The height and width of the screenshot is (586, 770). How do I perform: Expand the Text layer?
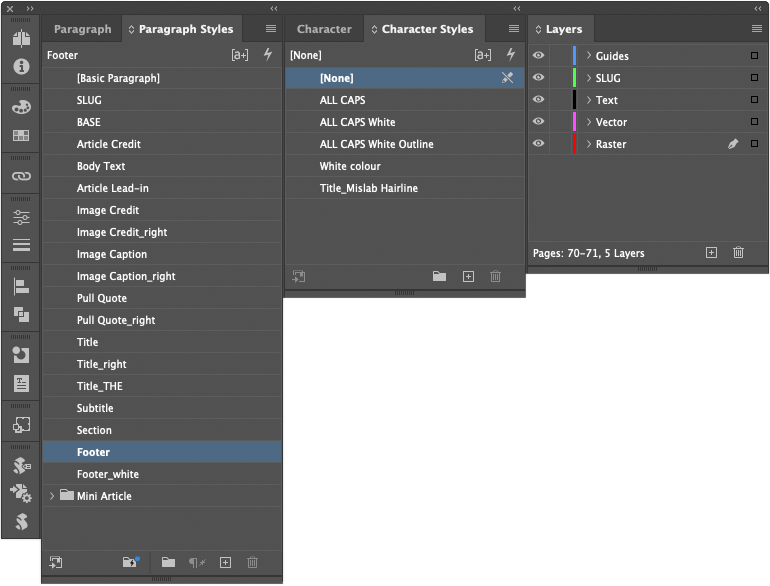pos(589,100)
